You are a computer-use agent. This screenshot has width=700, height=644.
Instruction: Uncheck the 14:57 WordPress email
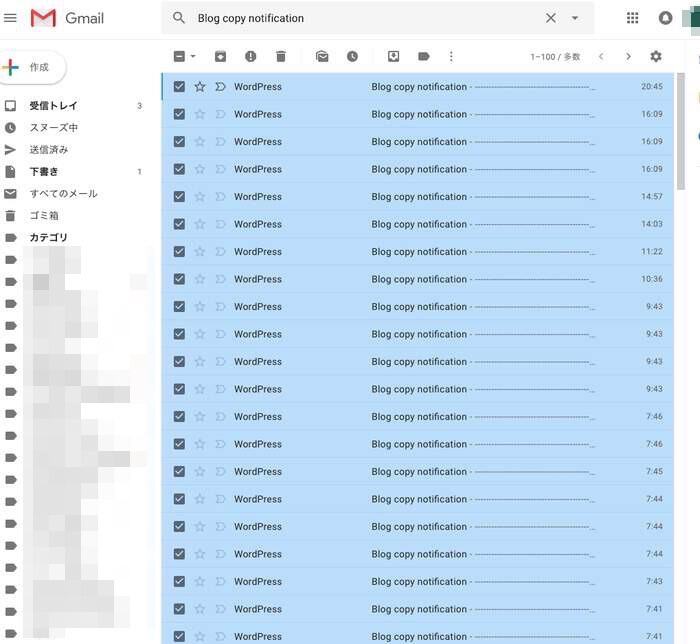pyautogui.click(x=179, y=196)
